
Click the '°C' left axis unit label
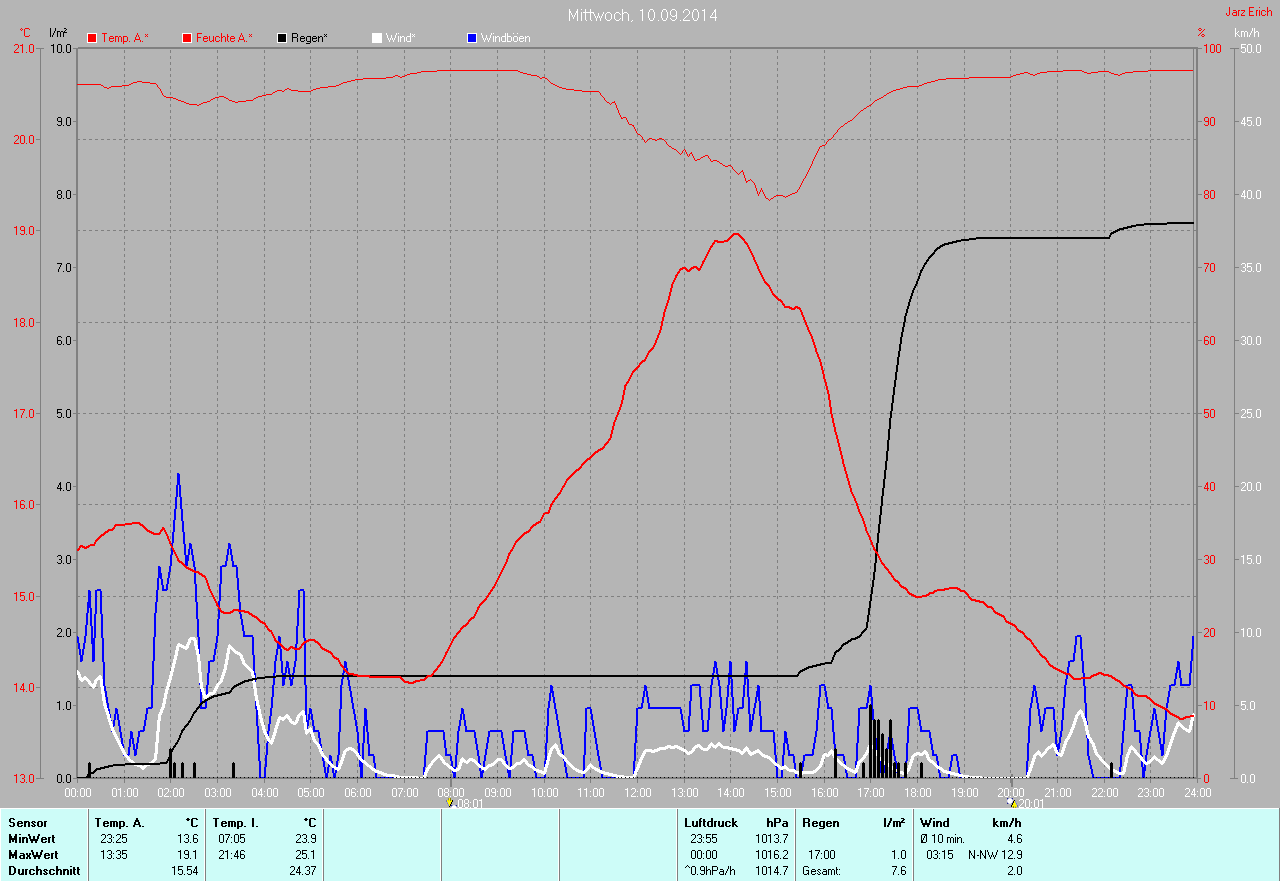click(x=25, y=33)
